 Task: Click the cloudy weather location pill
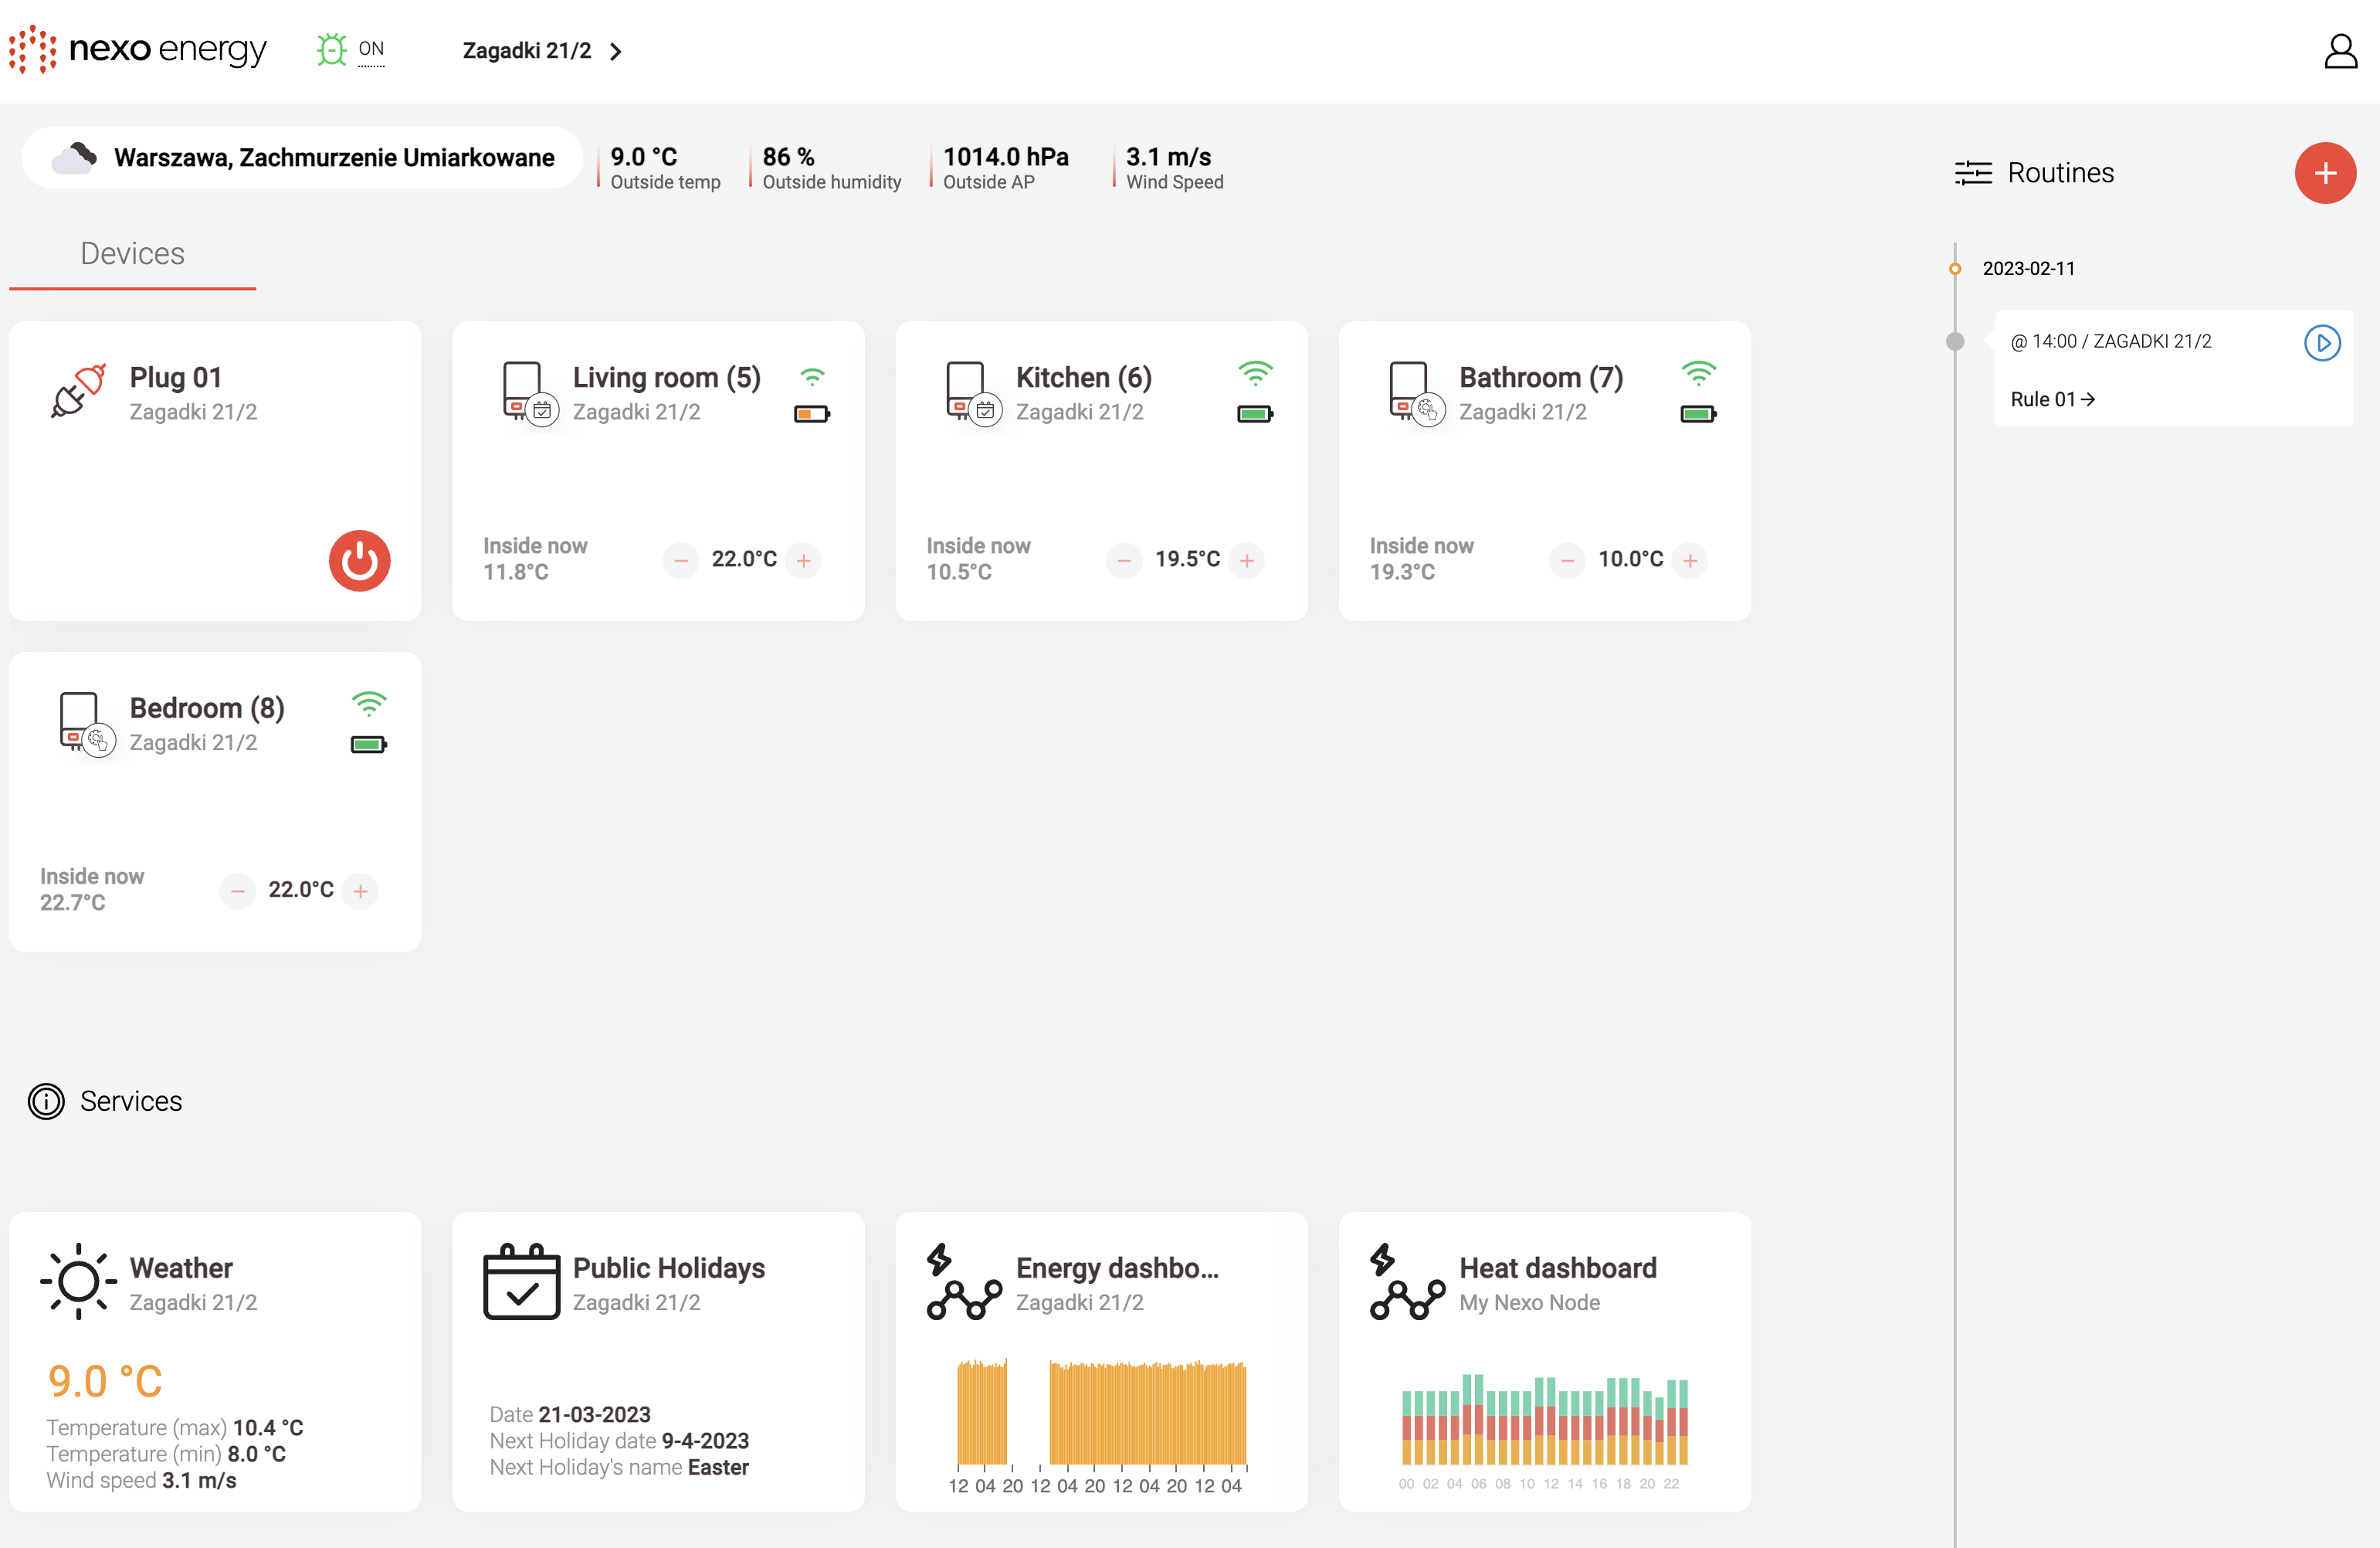[301, 157]
